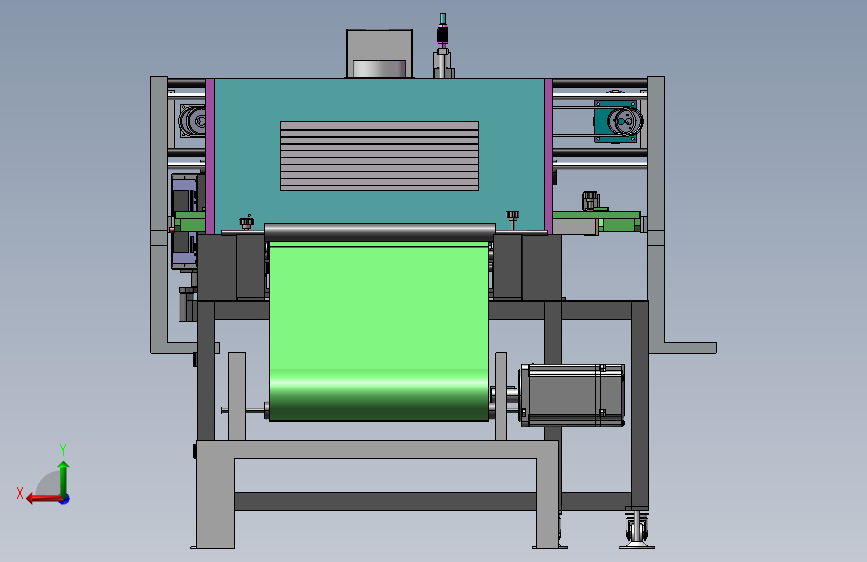Select the right knob at the cover's bottom edge

click(513, 217)
